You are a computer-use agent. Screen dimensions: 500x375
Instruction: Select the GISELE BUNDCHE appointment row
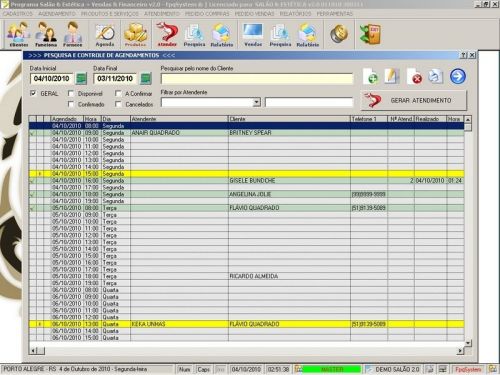coord(246,181)
